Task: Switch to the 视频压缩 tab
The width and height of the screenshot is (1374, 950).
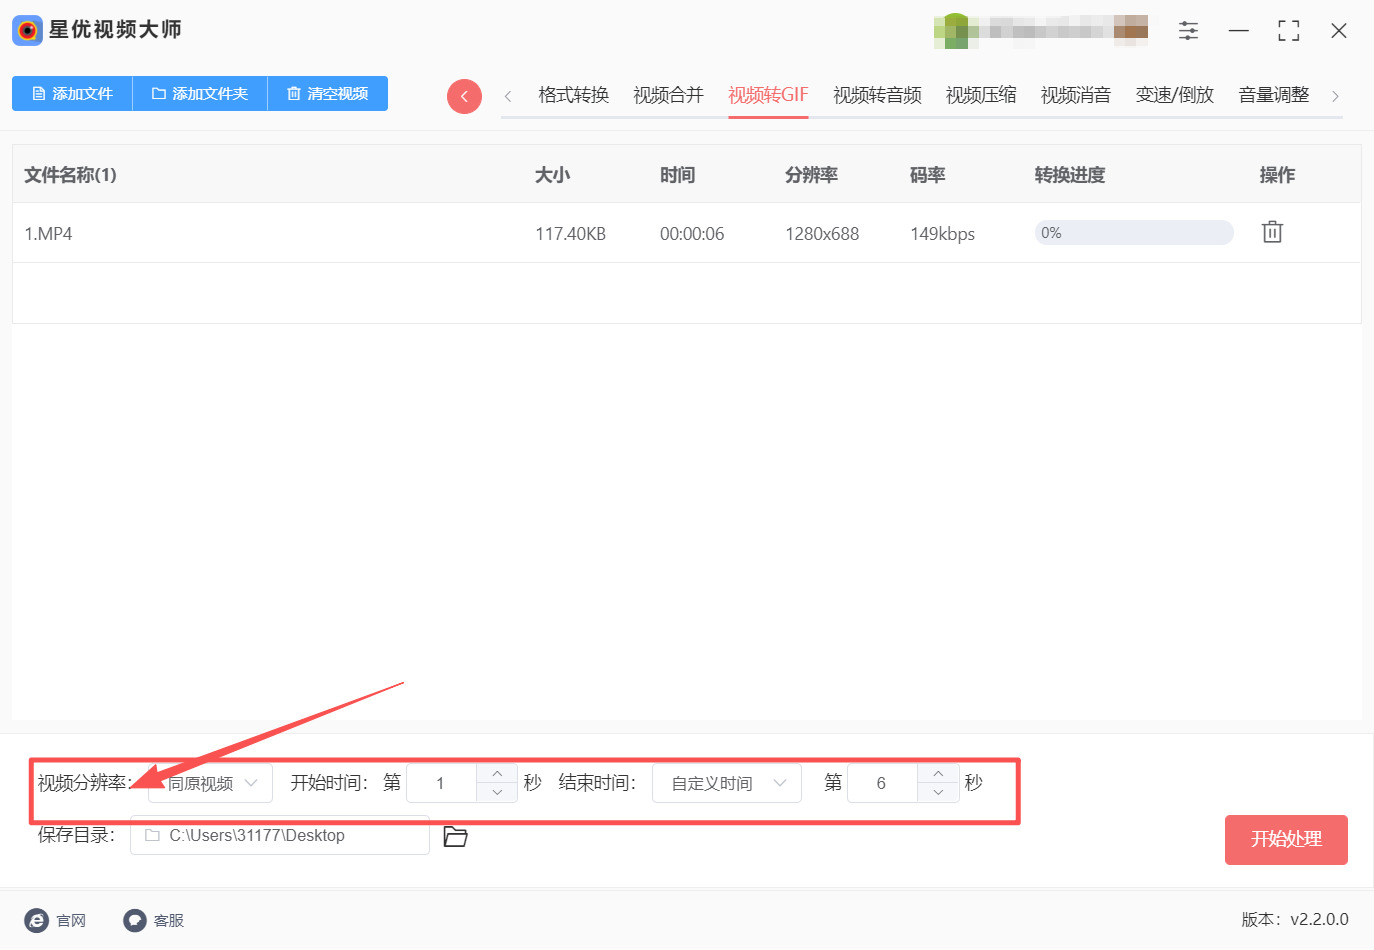Action: [980, 95]
